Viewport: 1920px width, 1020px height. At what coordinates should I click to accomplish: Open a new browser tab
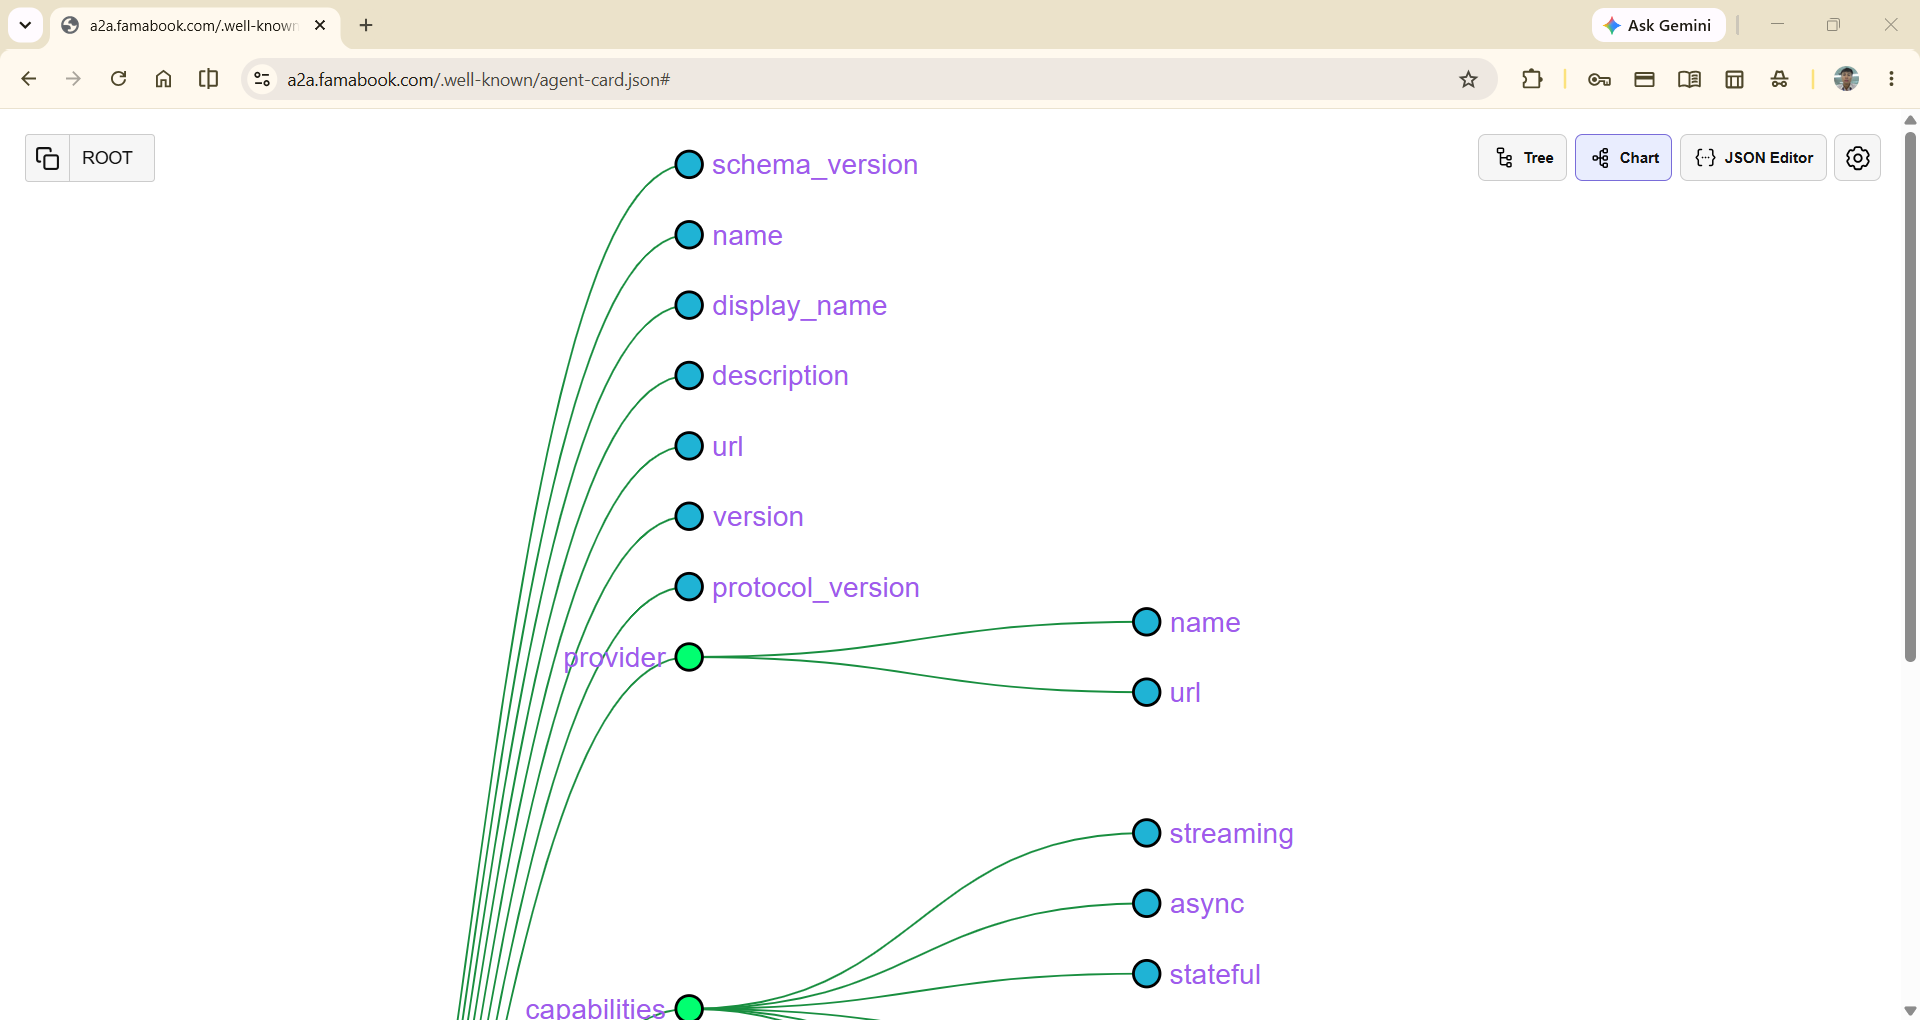[x=366, y=25]
